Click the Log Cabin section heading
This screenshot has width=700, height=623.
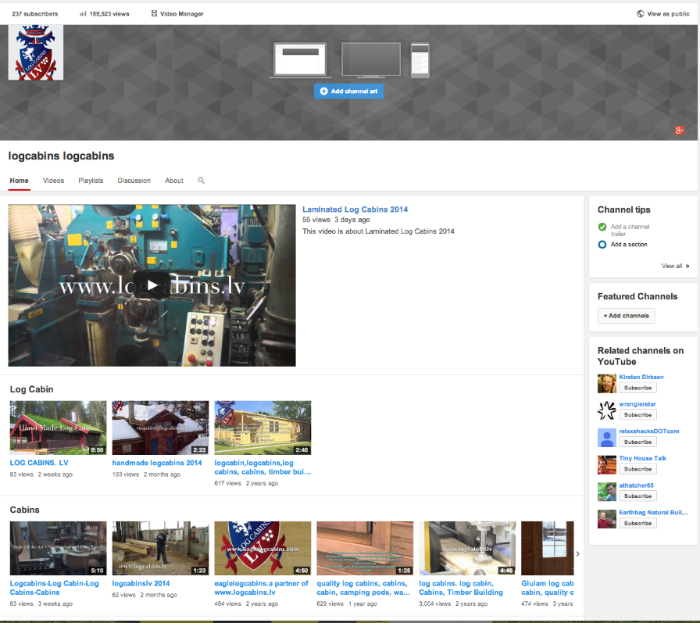tap(31, 389)
